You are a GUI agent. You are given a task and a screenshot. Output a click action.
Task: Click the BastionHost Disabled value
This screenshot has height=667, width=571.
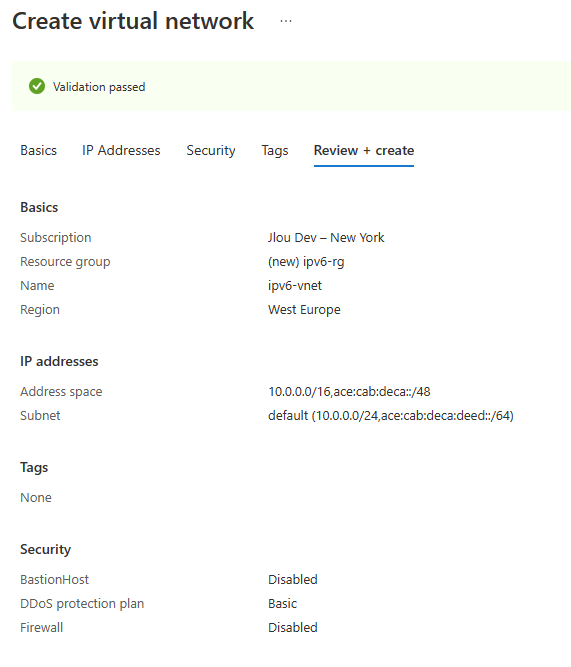pos(293,579)
